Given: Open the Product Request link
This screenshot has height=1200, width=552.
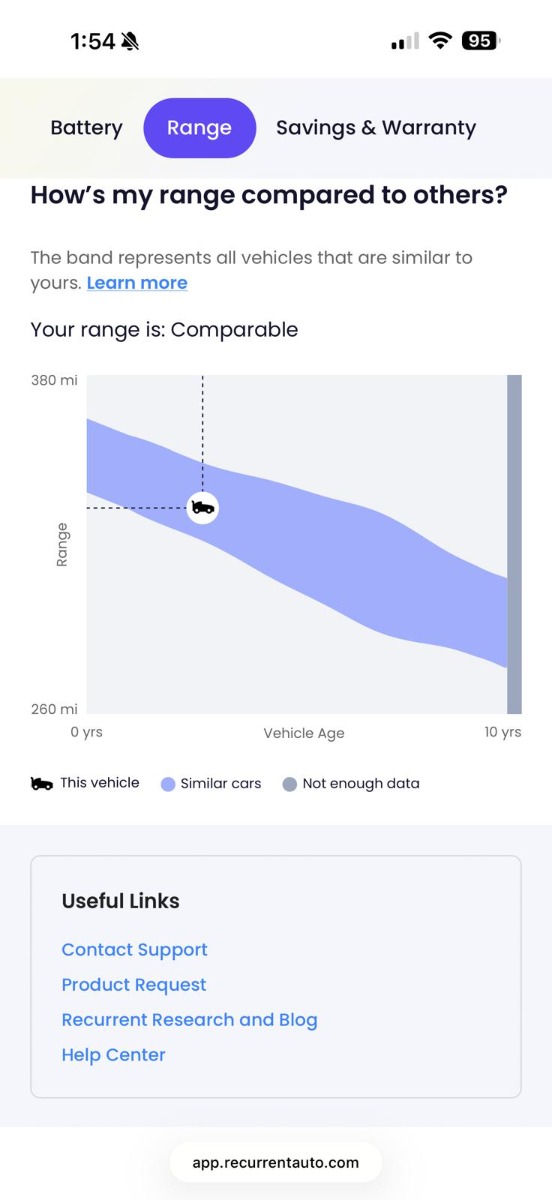Looking at the screenshot, I should (x=134, y=985).
